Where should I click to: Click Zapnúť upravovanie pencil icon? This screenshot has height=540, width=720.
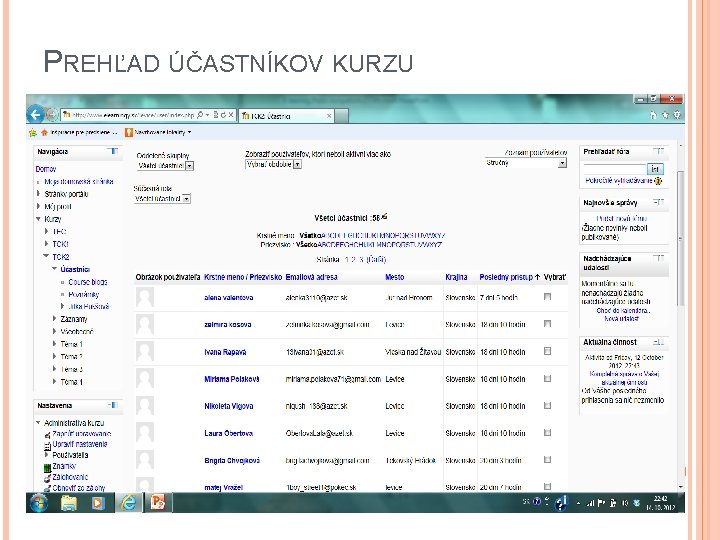[47, 434]
